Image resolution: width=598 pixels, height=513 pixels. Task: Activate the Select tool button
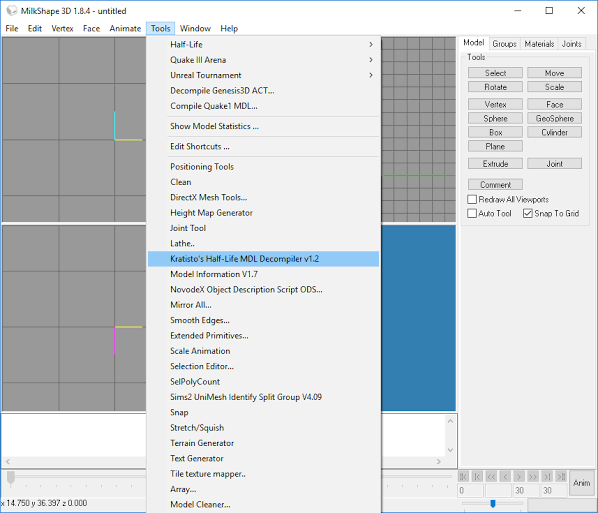pyautogui.click(x=495, y=73)
